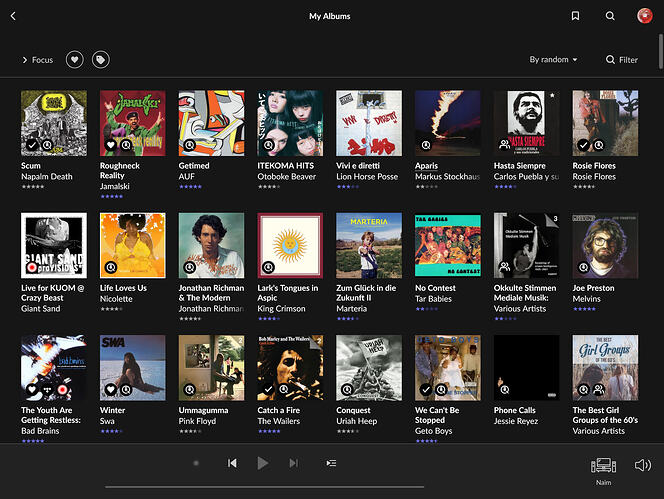Screen dimensions: 664x499
Task: Click the streaming badge on Lark's Tongues cover
Action: tap(268, 267)
